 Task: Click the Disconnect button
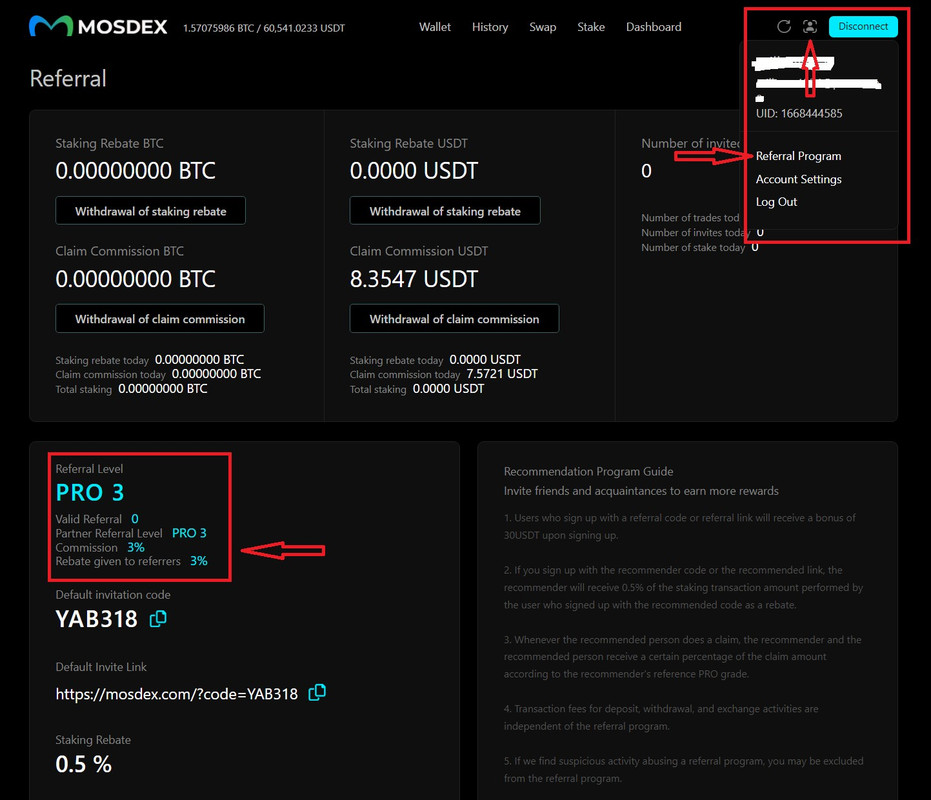click(863, 26)
